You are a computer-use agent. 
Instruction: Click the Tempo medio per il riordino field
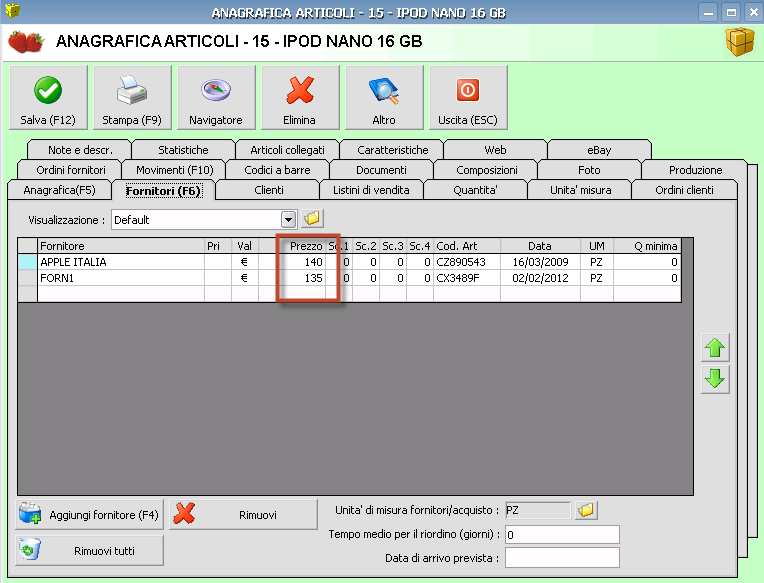coord(562,534)
